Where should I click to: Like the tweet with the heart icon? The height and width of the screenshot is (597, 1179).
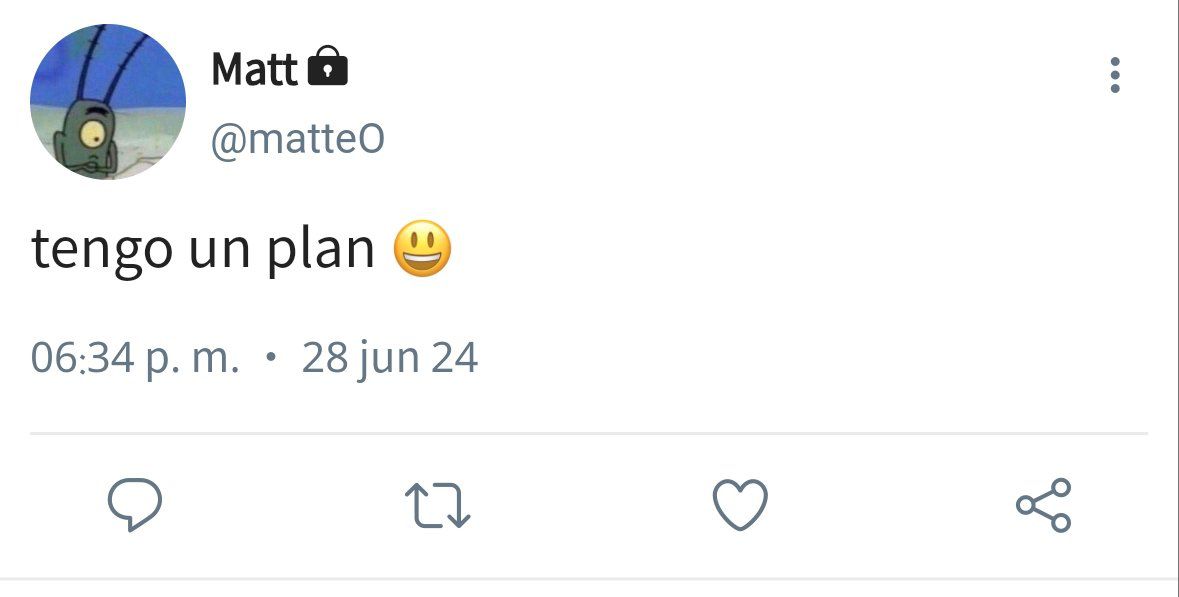point(740,505)
